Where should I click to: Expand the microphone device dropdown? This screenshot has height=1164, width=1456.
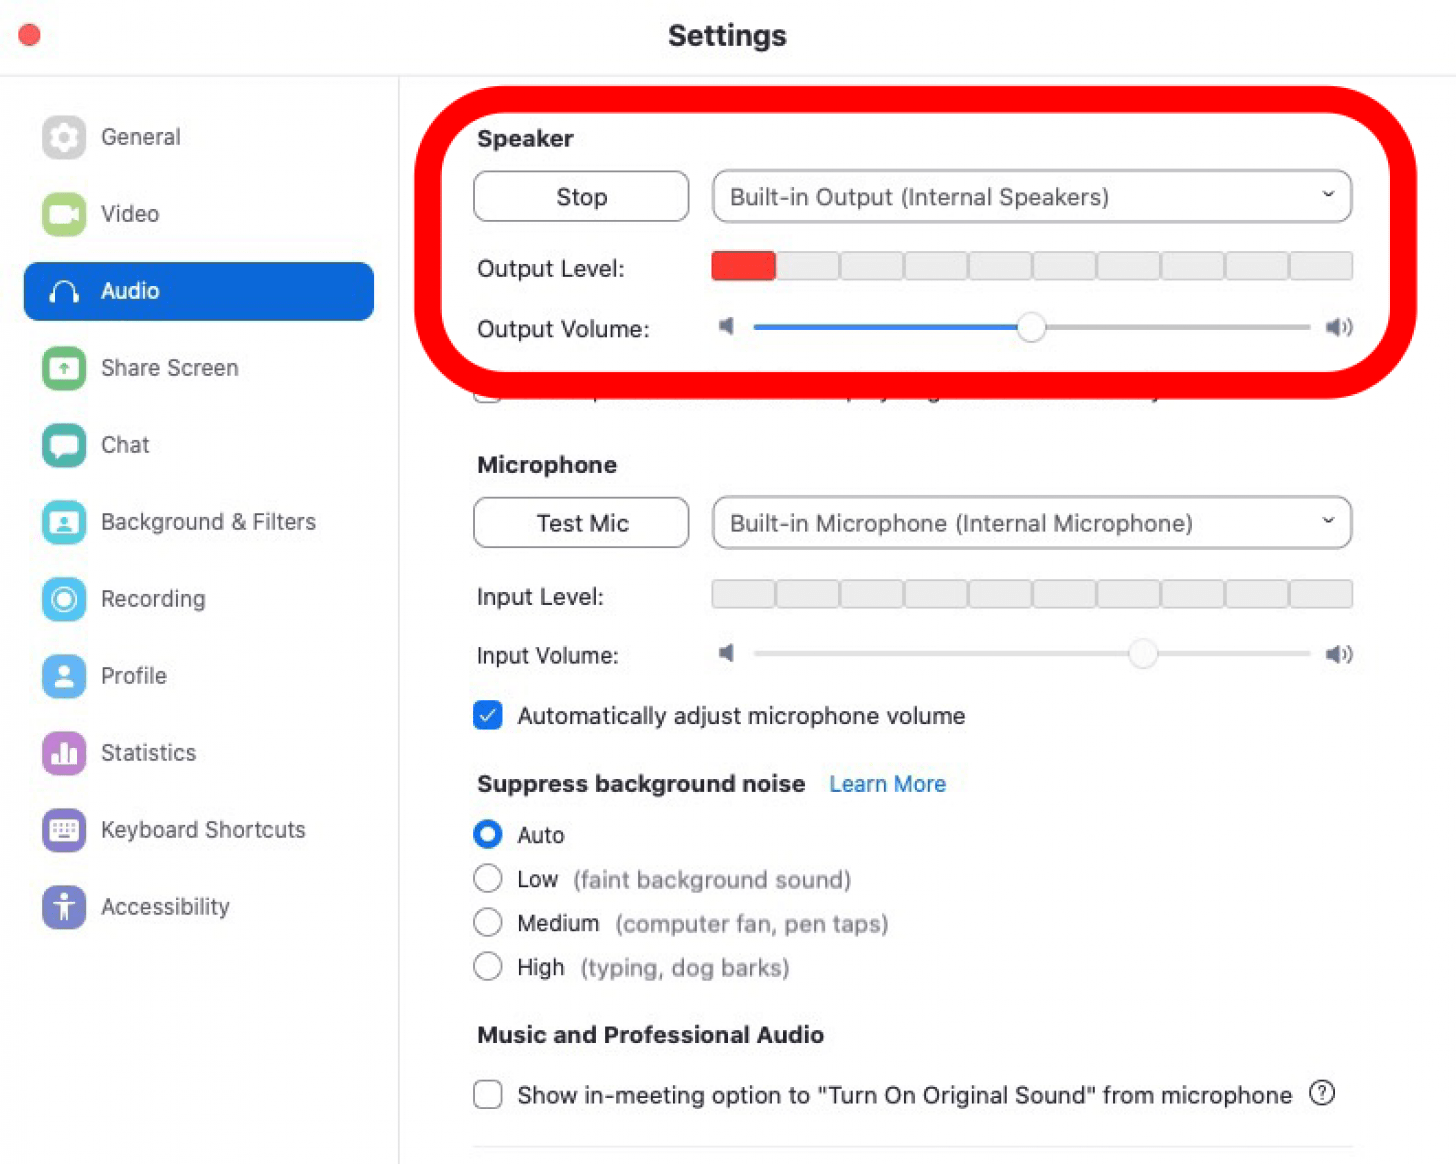click(x=1031, y=523)
